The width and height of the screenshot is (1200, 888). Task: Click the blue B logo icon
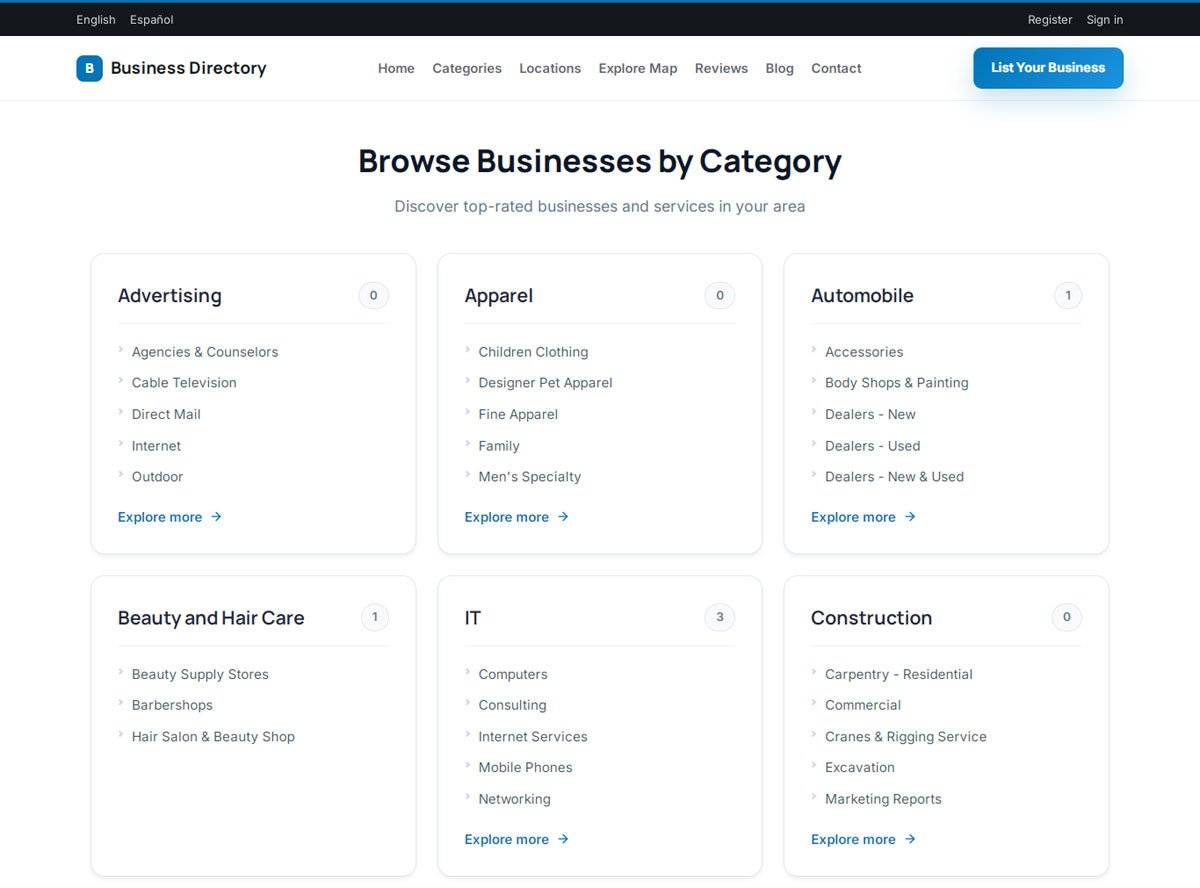(89, 68)
